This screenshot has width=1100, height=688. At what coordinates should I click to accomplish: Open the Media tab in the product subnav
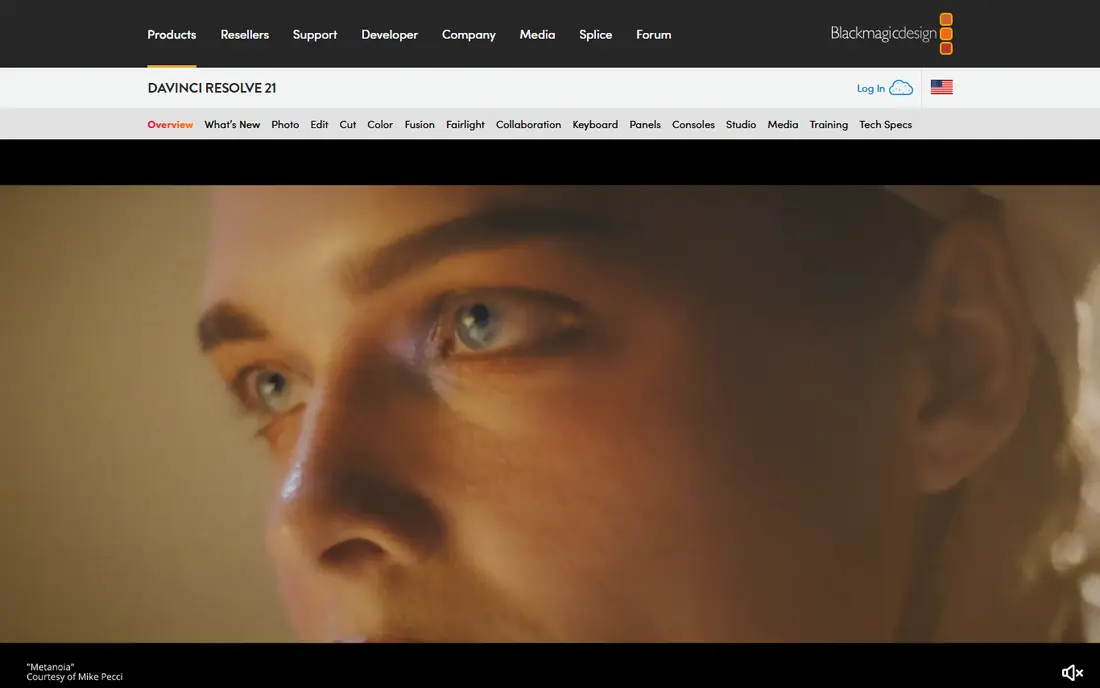783,125
